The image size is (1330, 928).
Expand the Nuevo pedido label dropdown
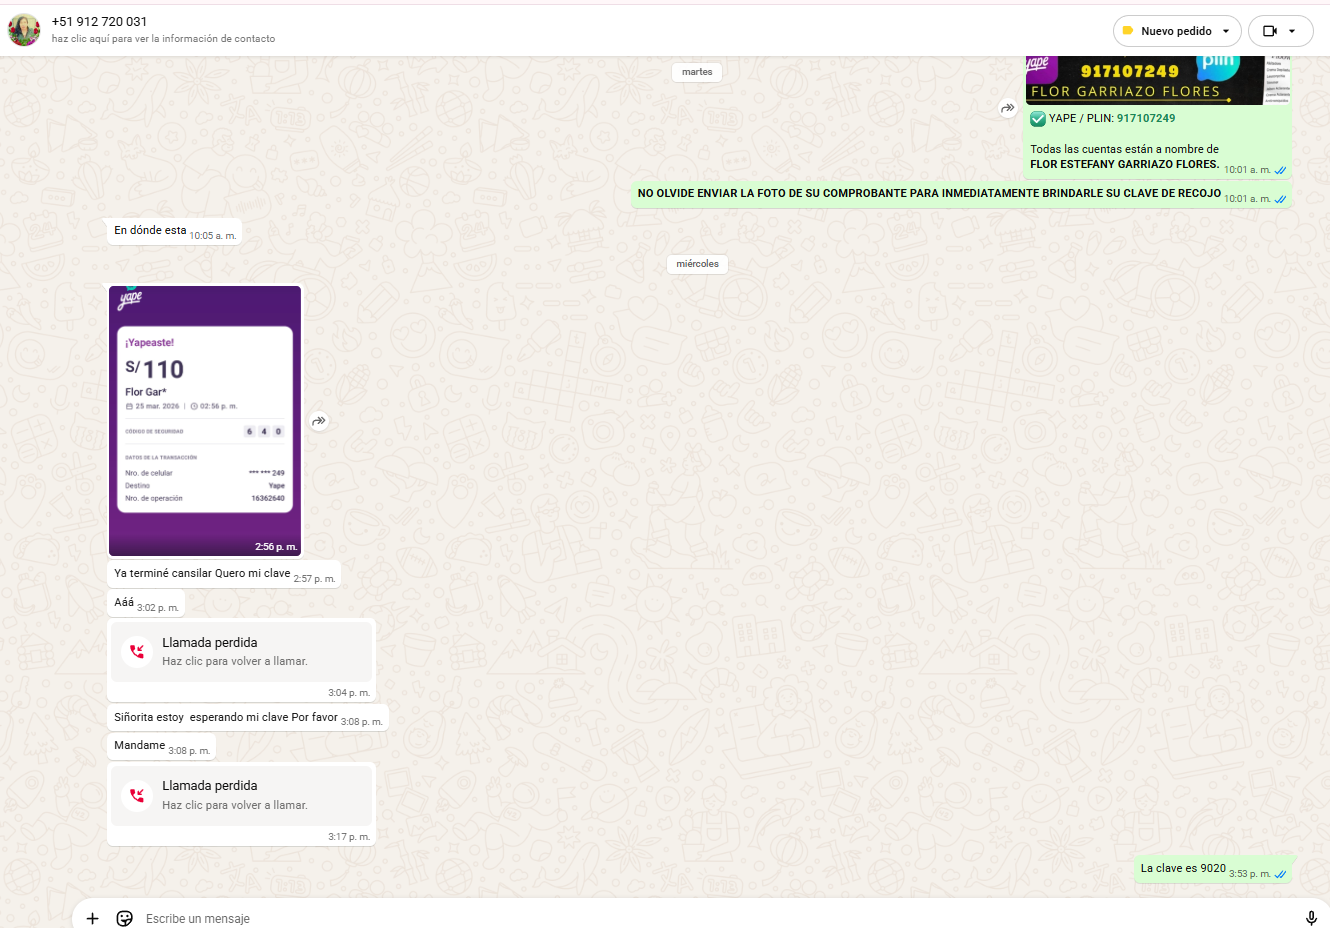1226,31
